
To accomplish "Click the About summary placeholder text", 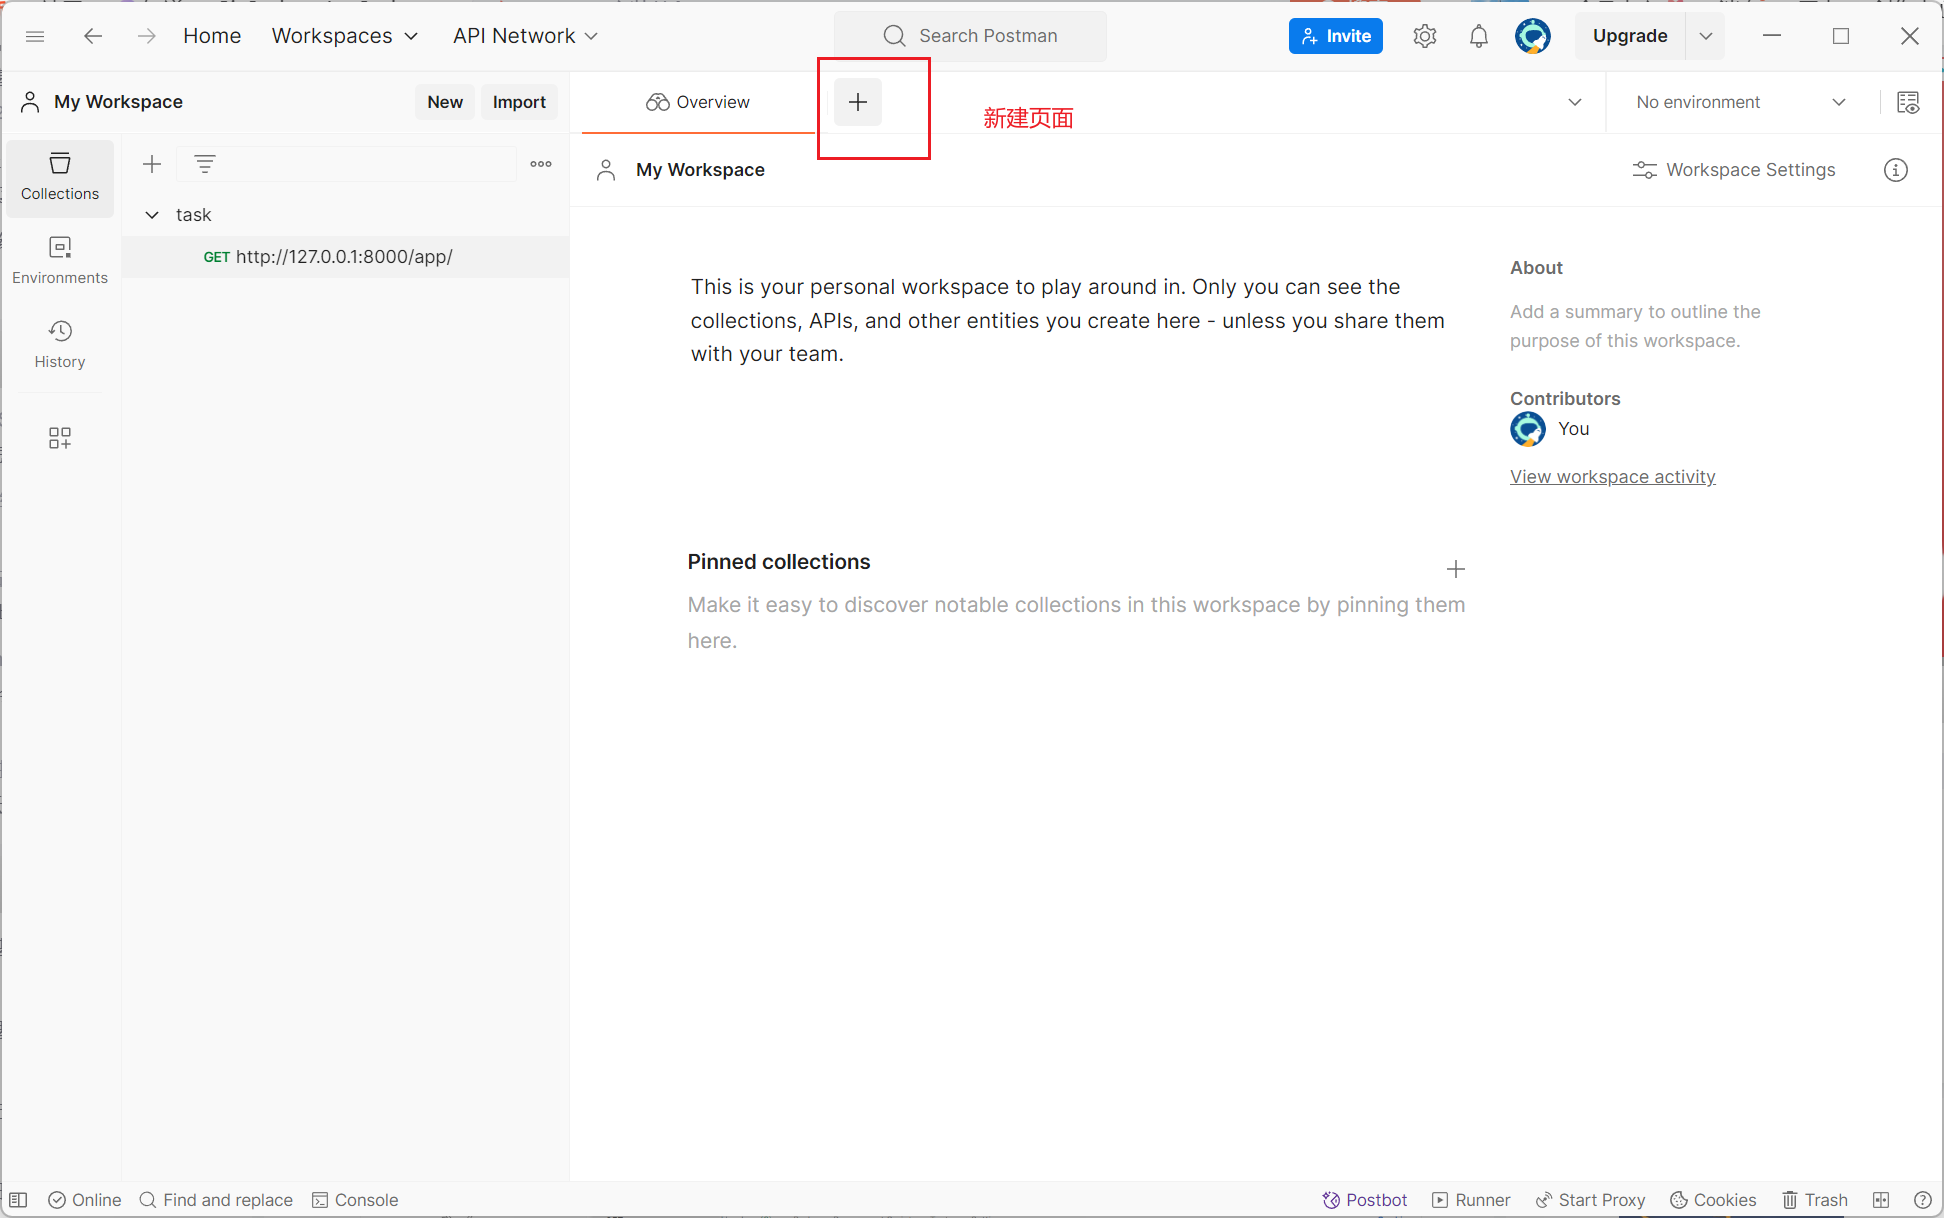I will (x=1635, y=326).
